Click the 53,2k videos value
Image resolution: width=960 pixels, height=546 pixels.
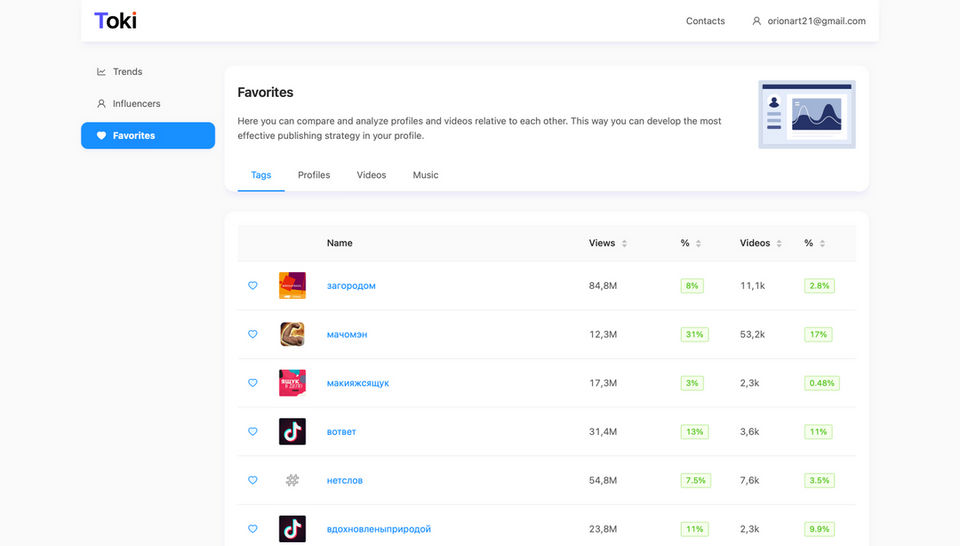pyautogui.click(x=752, y=334)
